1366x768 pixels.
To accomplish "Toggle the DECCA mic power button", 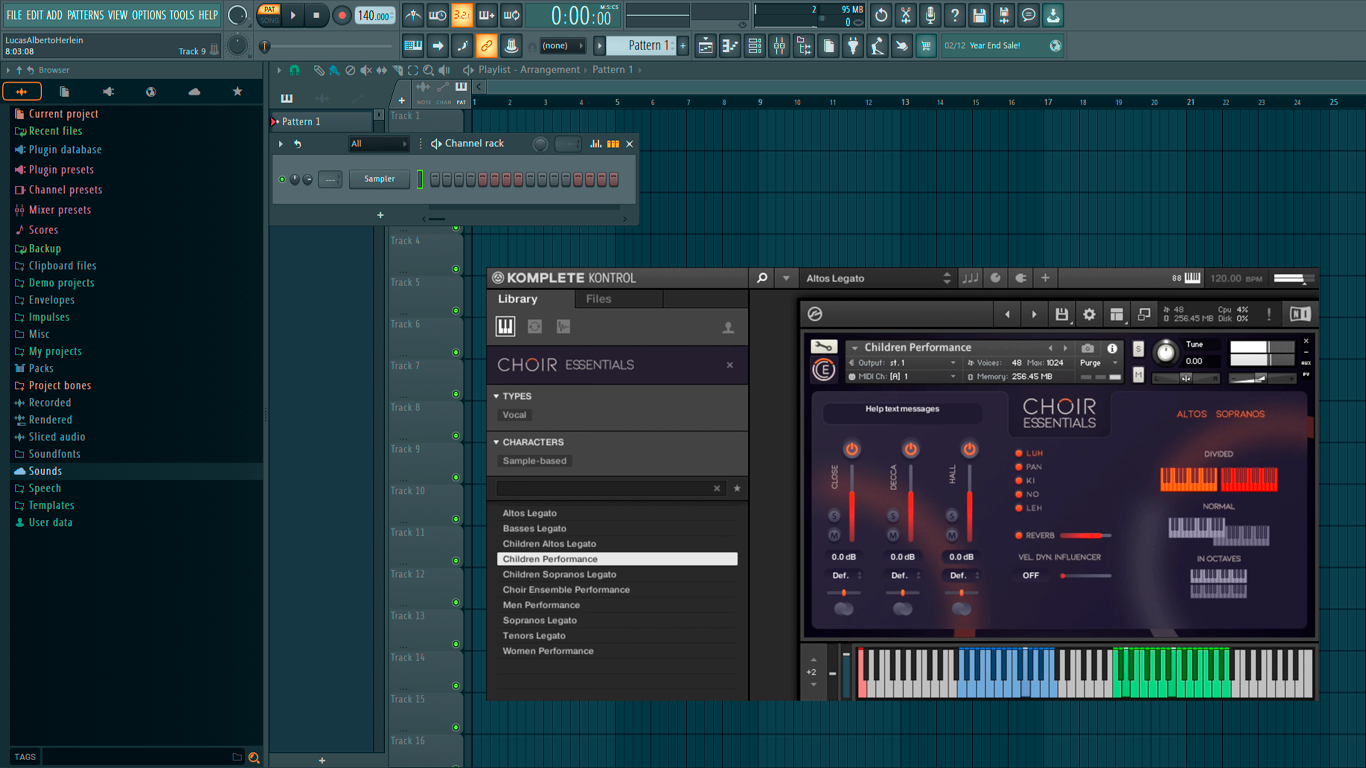I will pyautogui.click(x=910, y=449).
